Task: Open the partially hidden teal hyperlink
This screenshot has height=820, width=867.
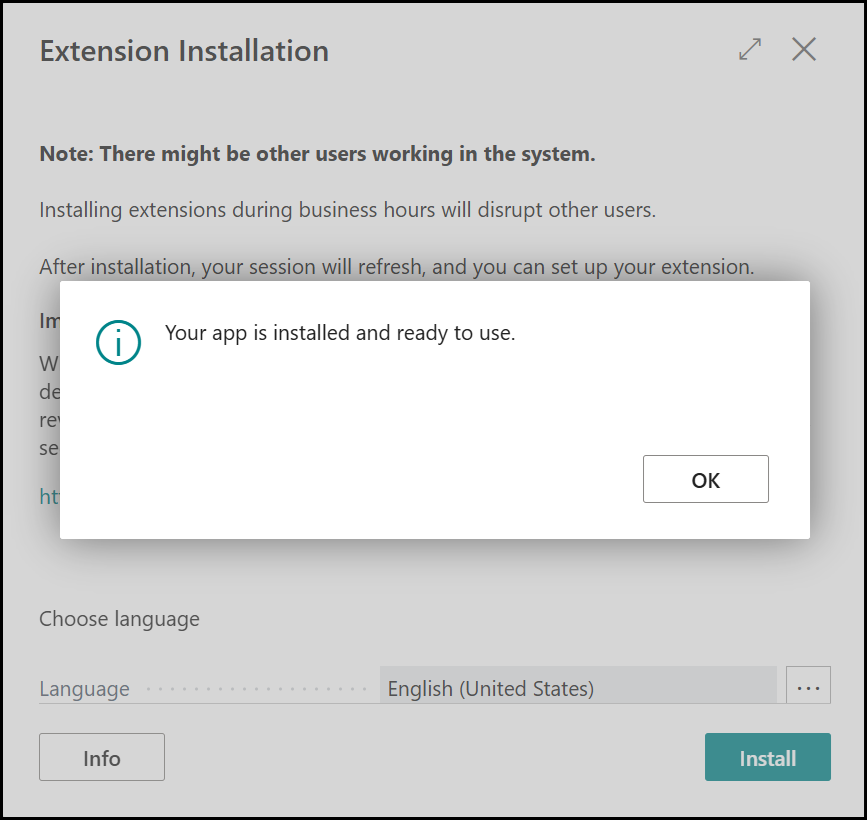Action: click(x=49, y=496)
